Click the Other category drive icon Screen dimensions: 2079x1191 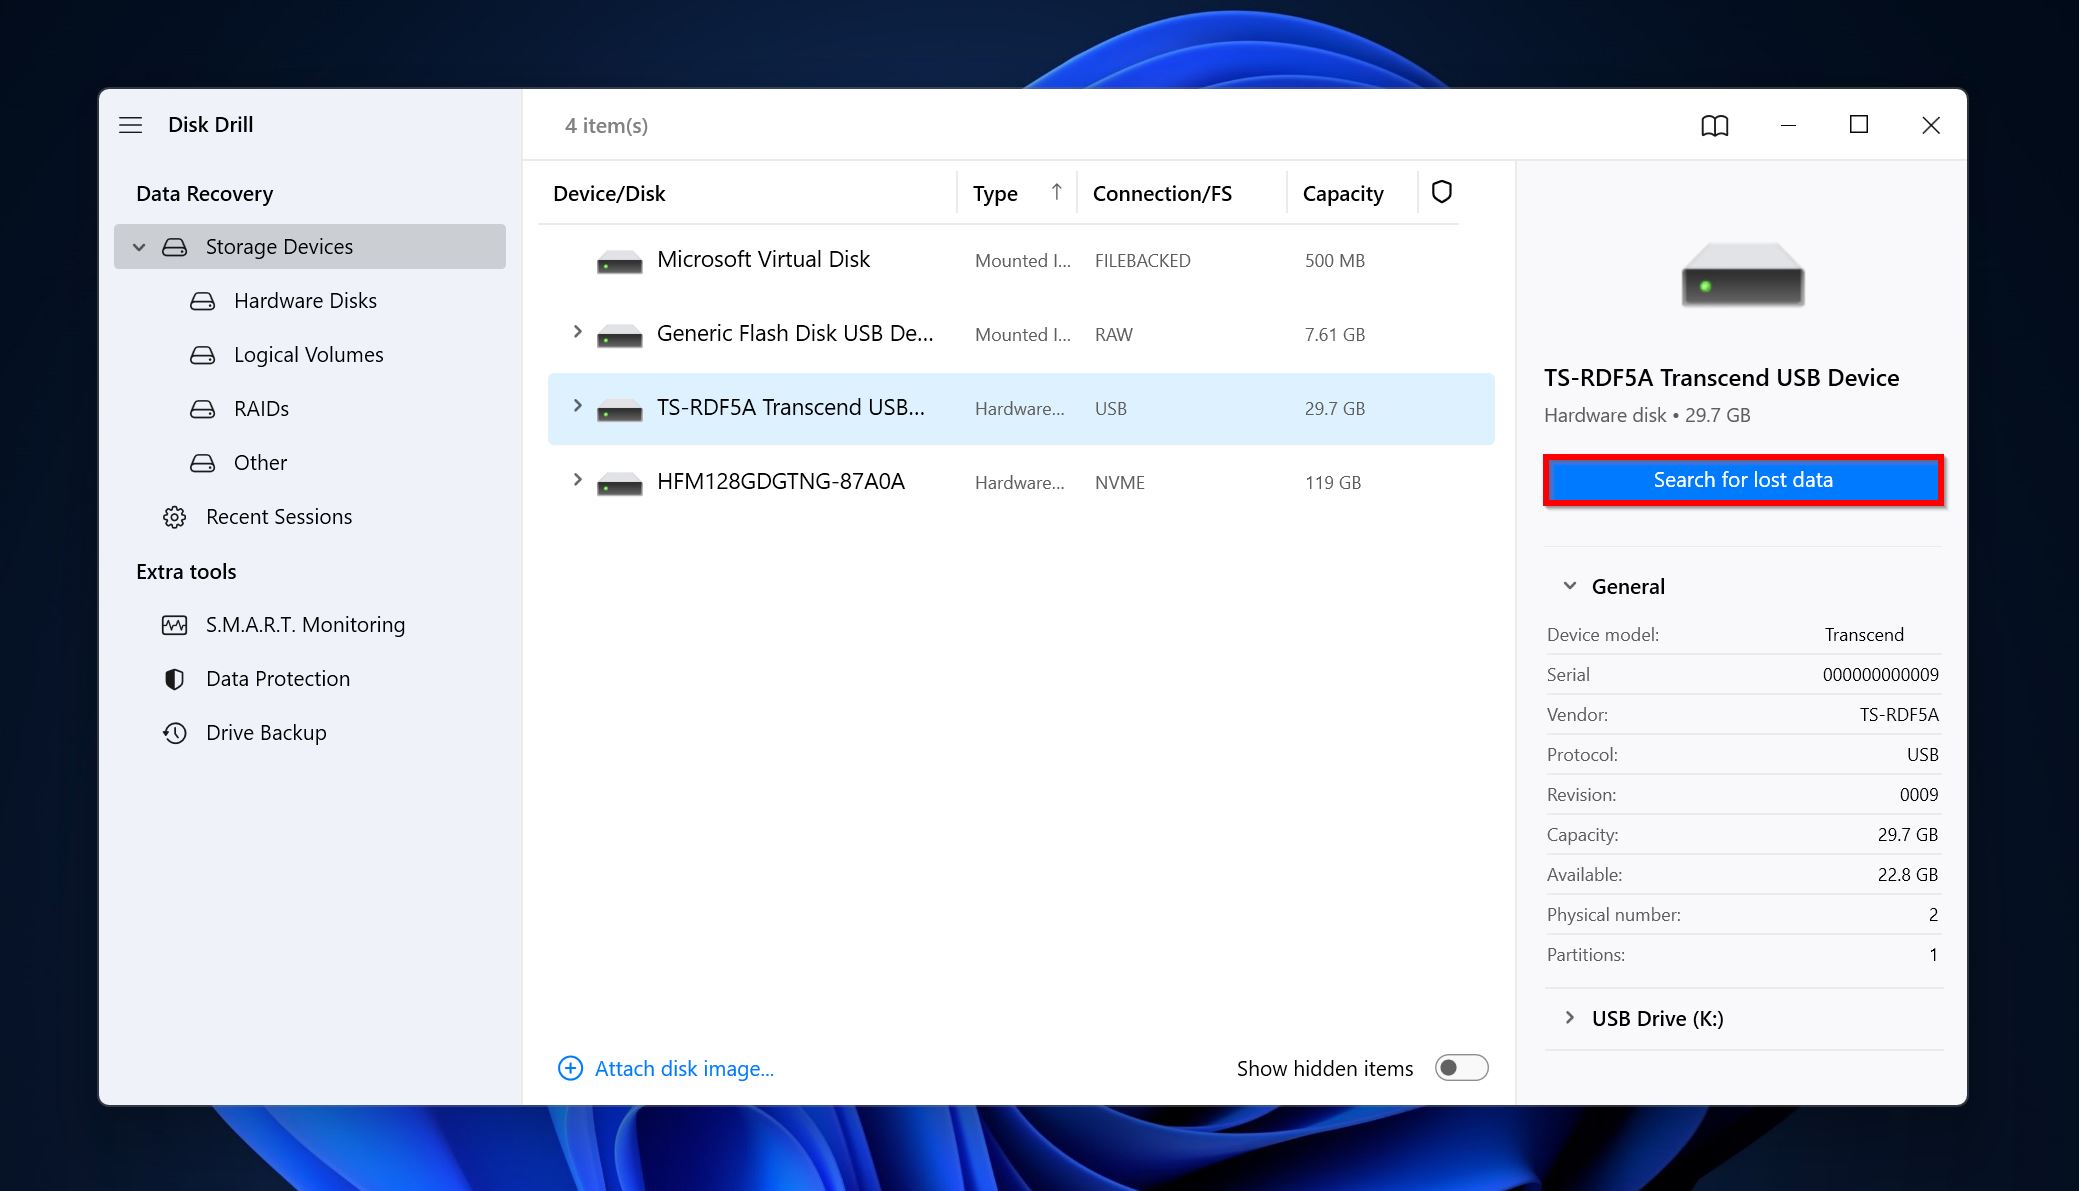[x=203, y=463]
